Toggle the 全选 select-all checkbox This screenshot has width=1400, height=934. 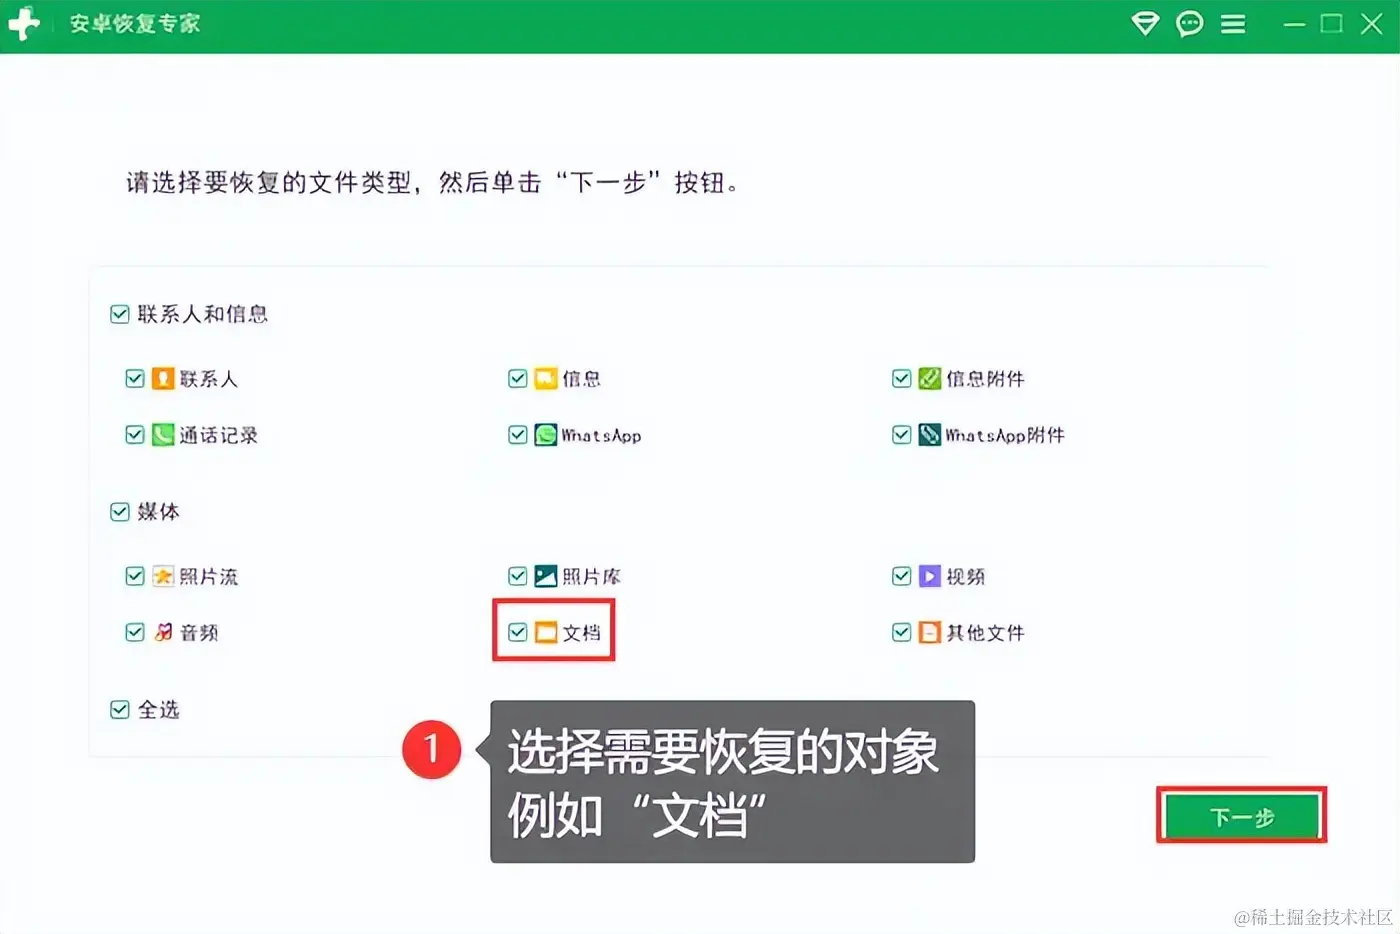120,710
